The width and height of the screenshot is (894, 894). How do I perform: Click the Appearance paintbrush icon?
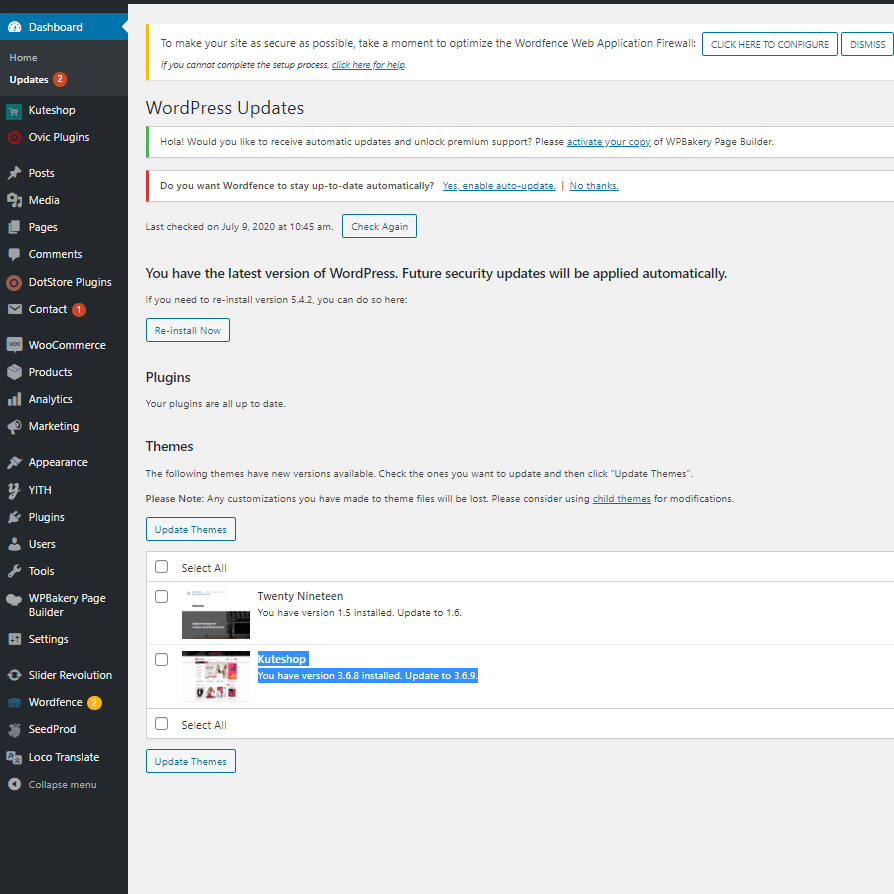pos(14,462)
